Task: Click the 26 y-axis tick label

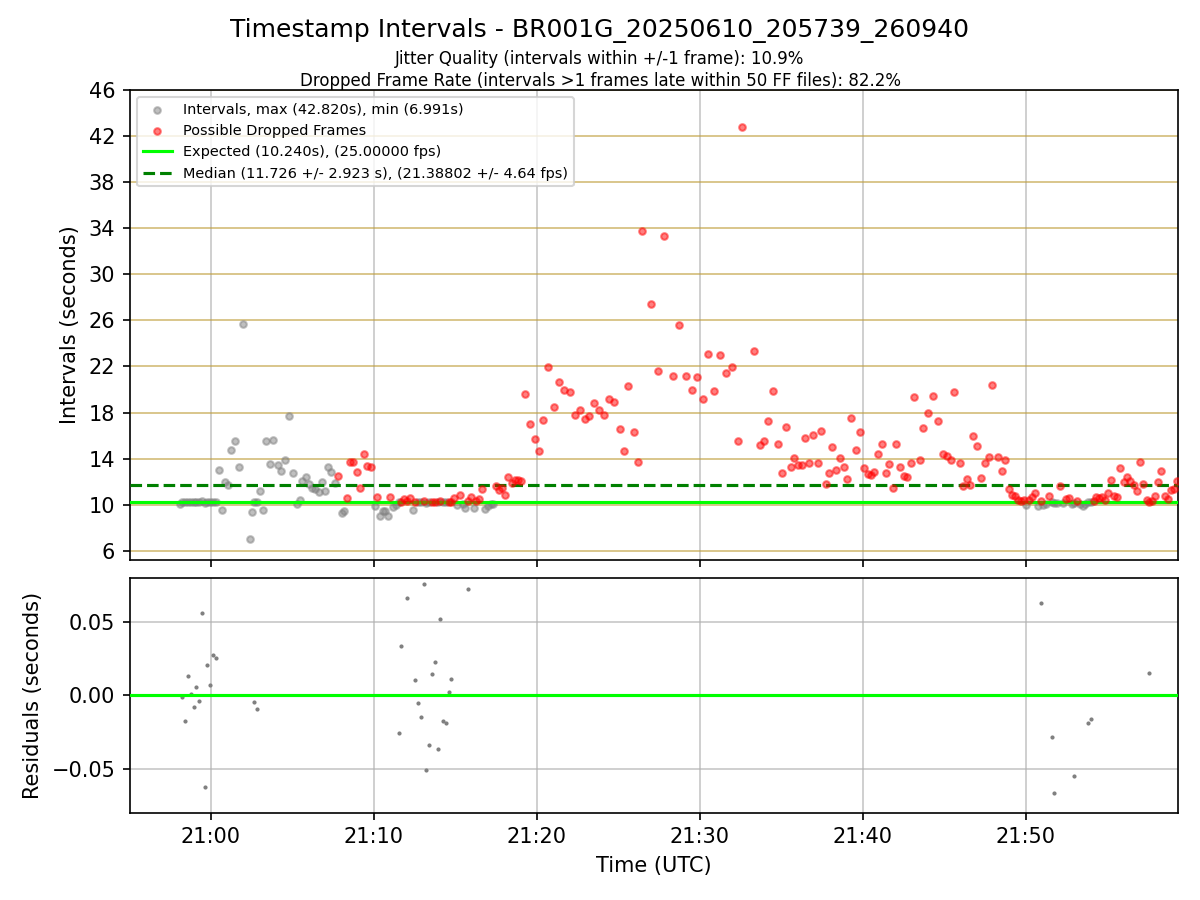Action: [x=103, y=320]
